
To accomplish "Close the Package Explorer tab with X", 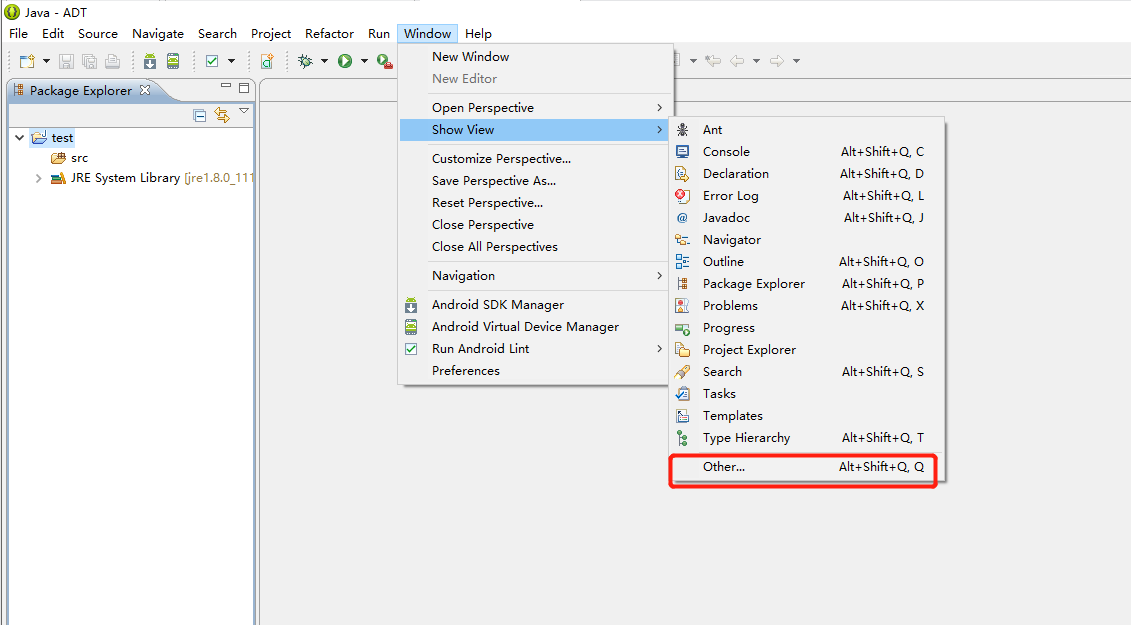I will [145, 90].
